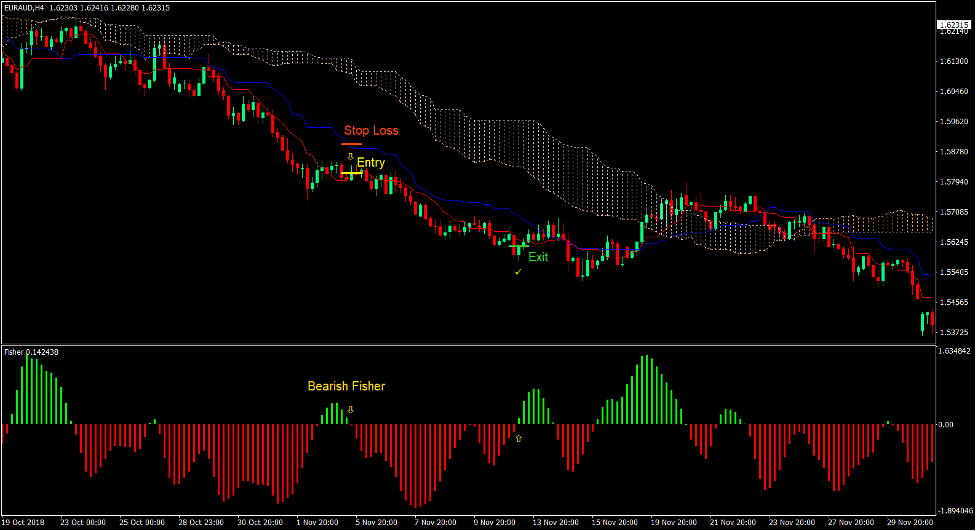Click the checkmark icon below the Exit line
Image resolution: width=977 pixels, height=531 pixels.
518,272
